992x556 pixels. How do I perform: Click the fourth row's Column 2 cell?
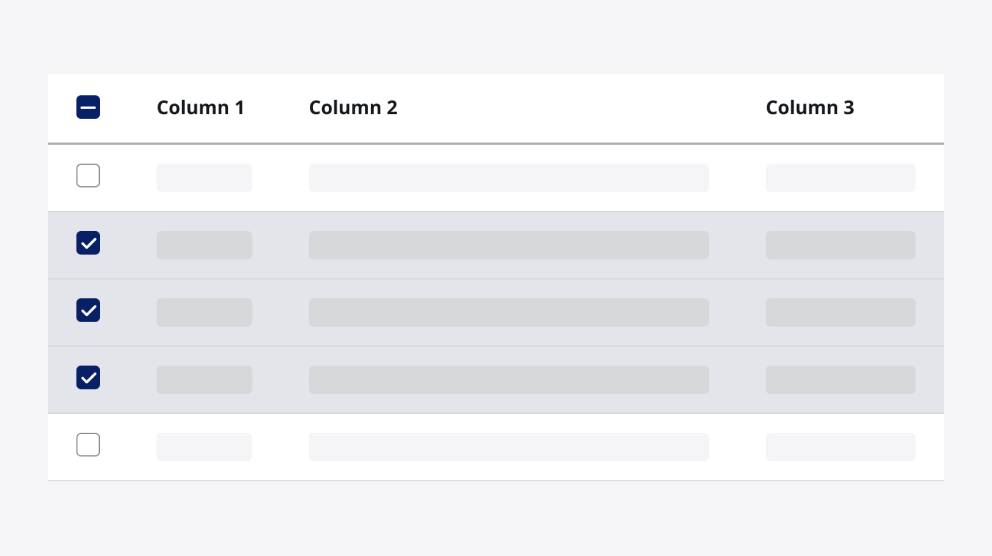[509, 380]
